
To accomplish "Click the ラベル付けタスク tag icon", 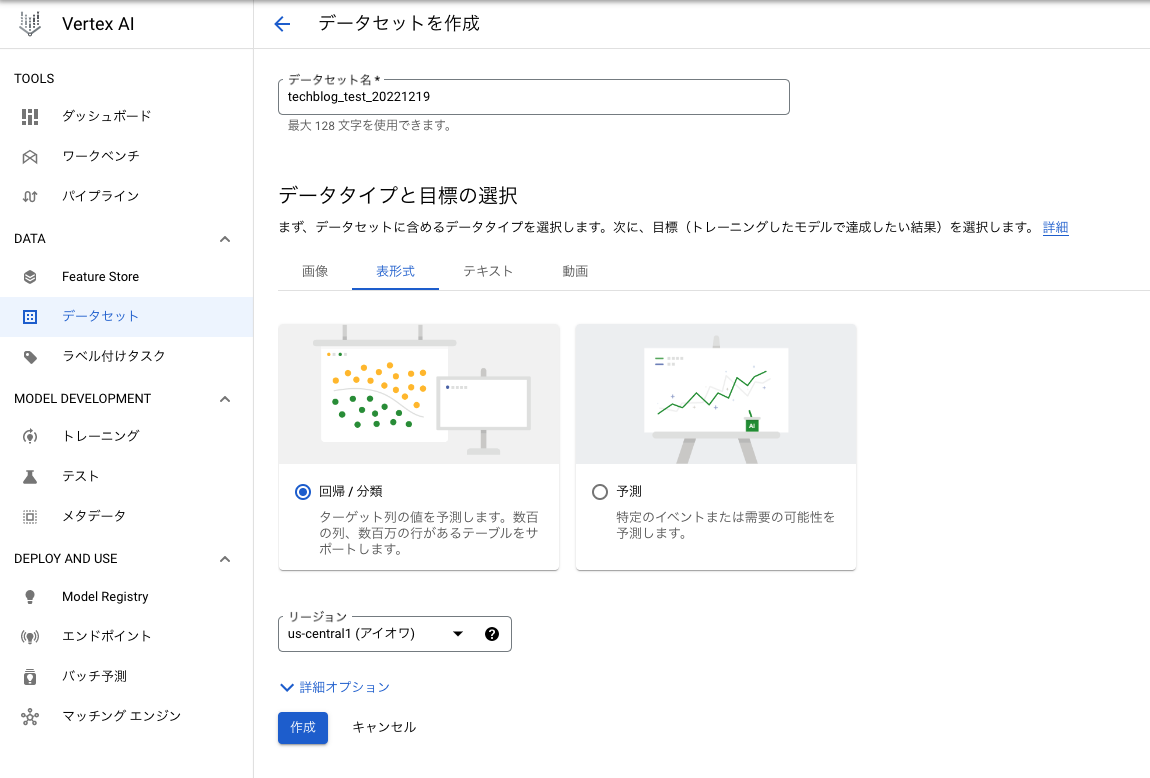I will coord(30,357).
